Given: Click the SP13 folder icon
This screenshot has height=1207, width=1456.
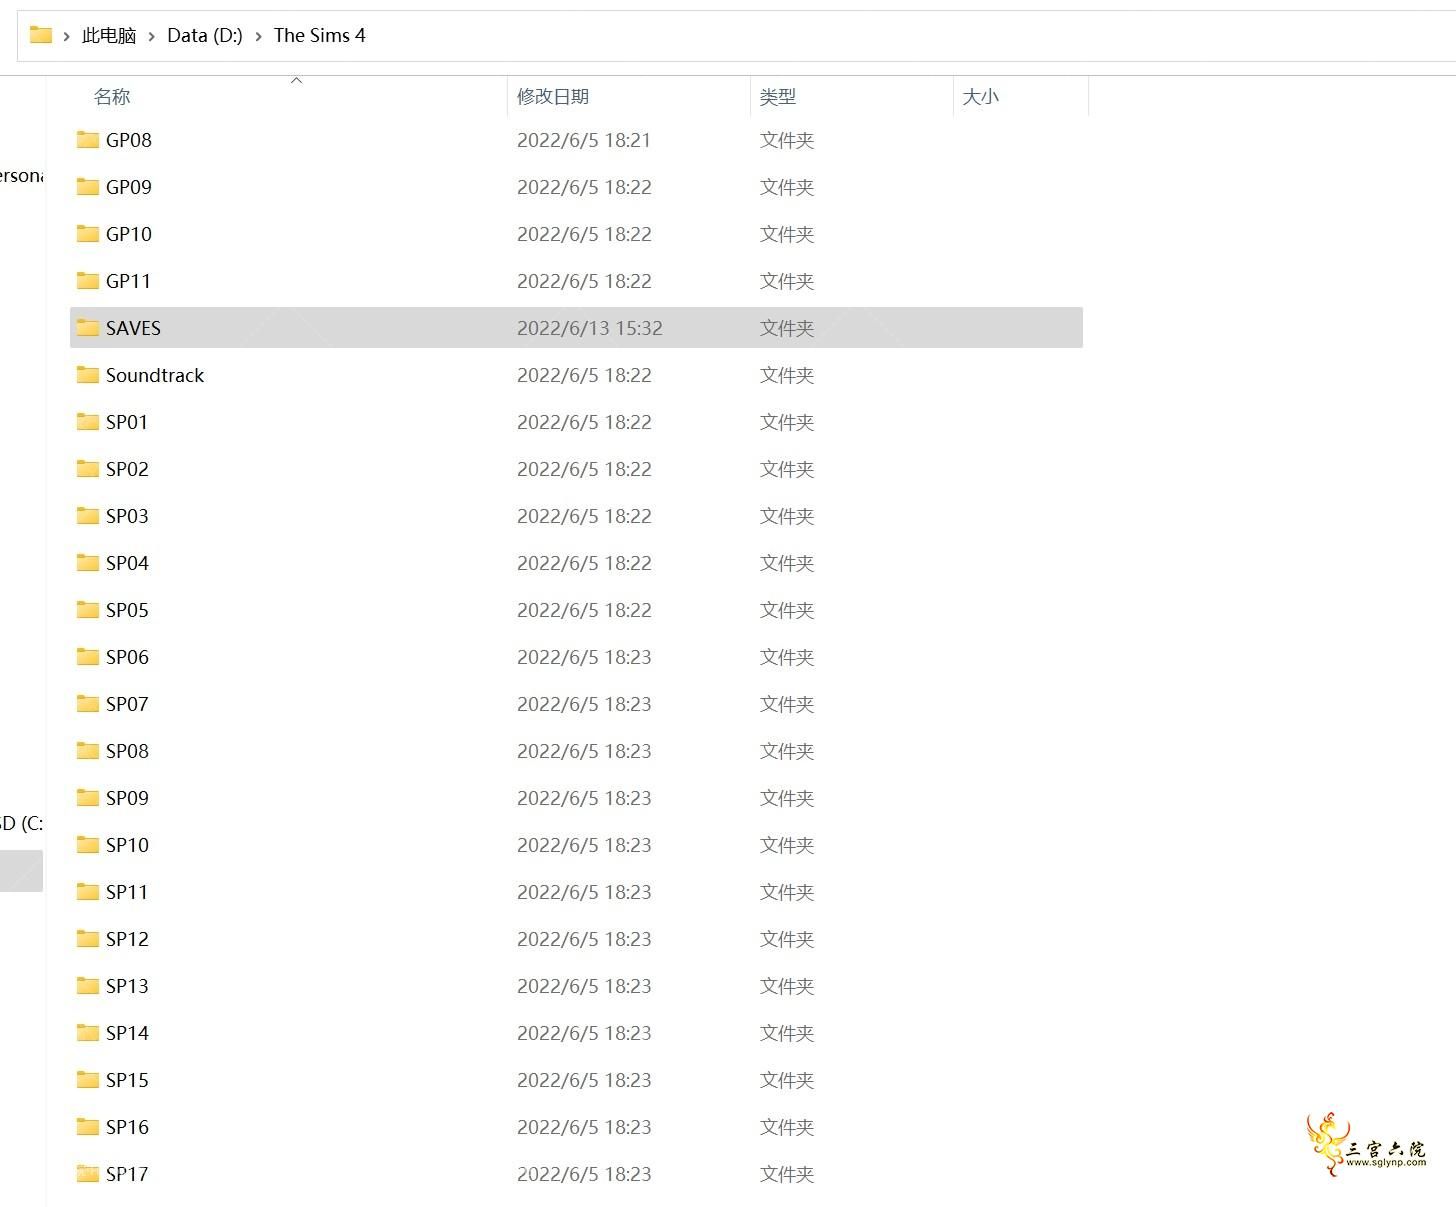Looking at the screenshot, I should (x=88, y=986).
